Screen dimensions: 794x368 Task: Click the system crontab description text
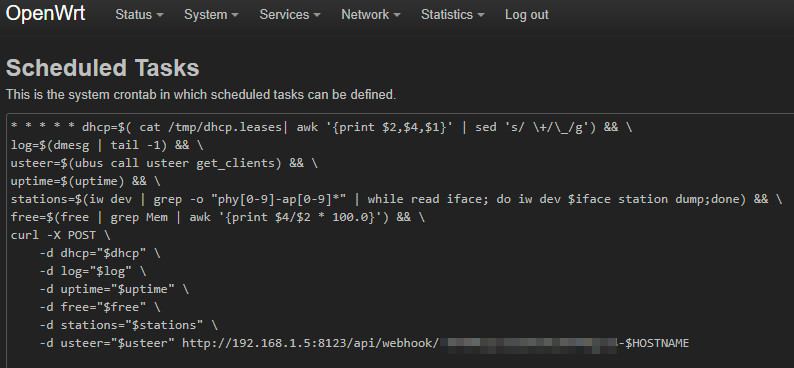point(201,95)
